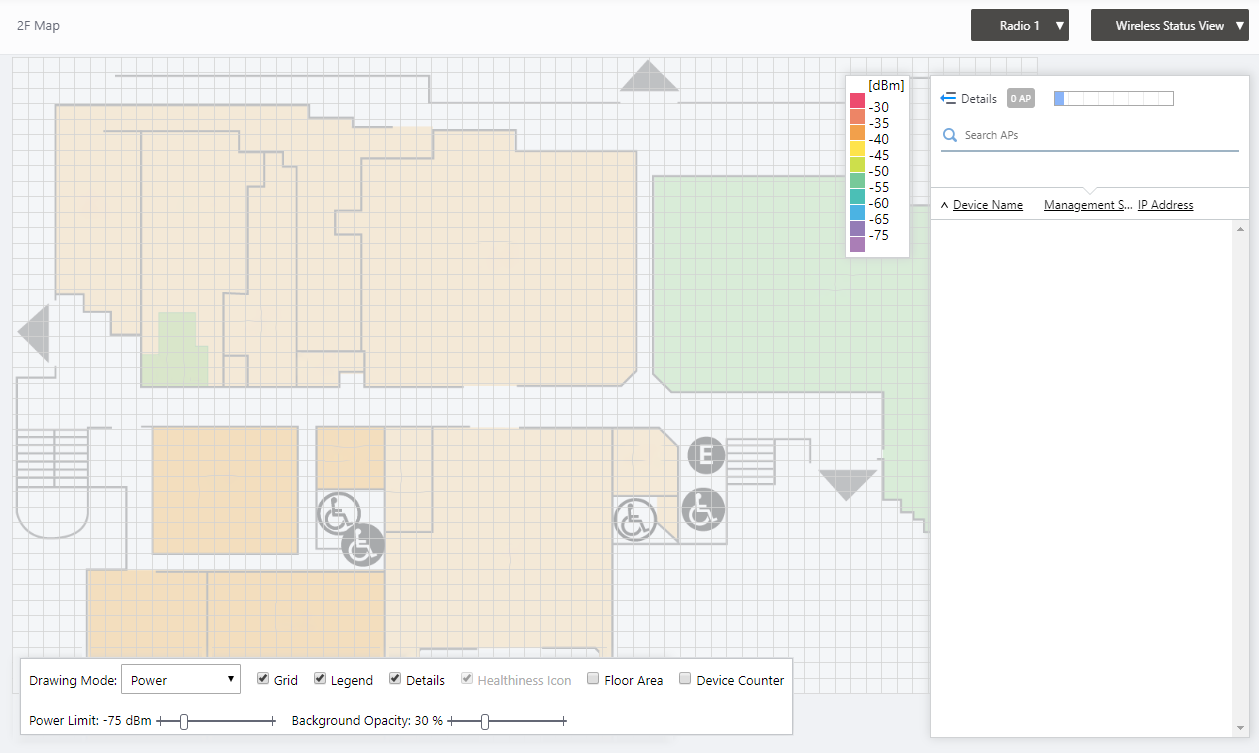Click the search magnifier icon
Image resolution: width=1259 pixels, height=753 pixels.
click(950, 135)
